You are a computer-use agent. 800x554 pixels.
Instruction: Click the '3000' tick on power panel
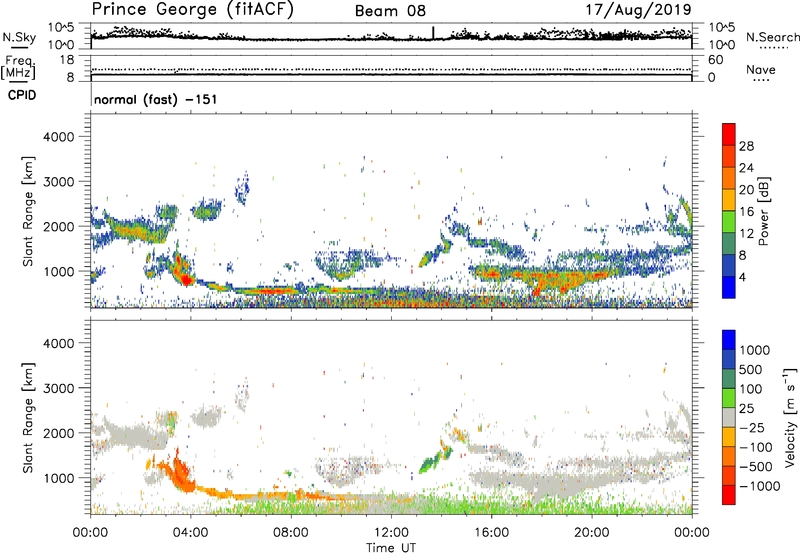(x=58, y=182)
